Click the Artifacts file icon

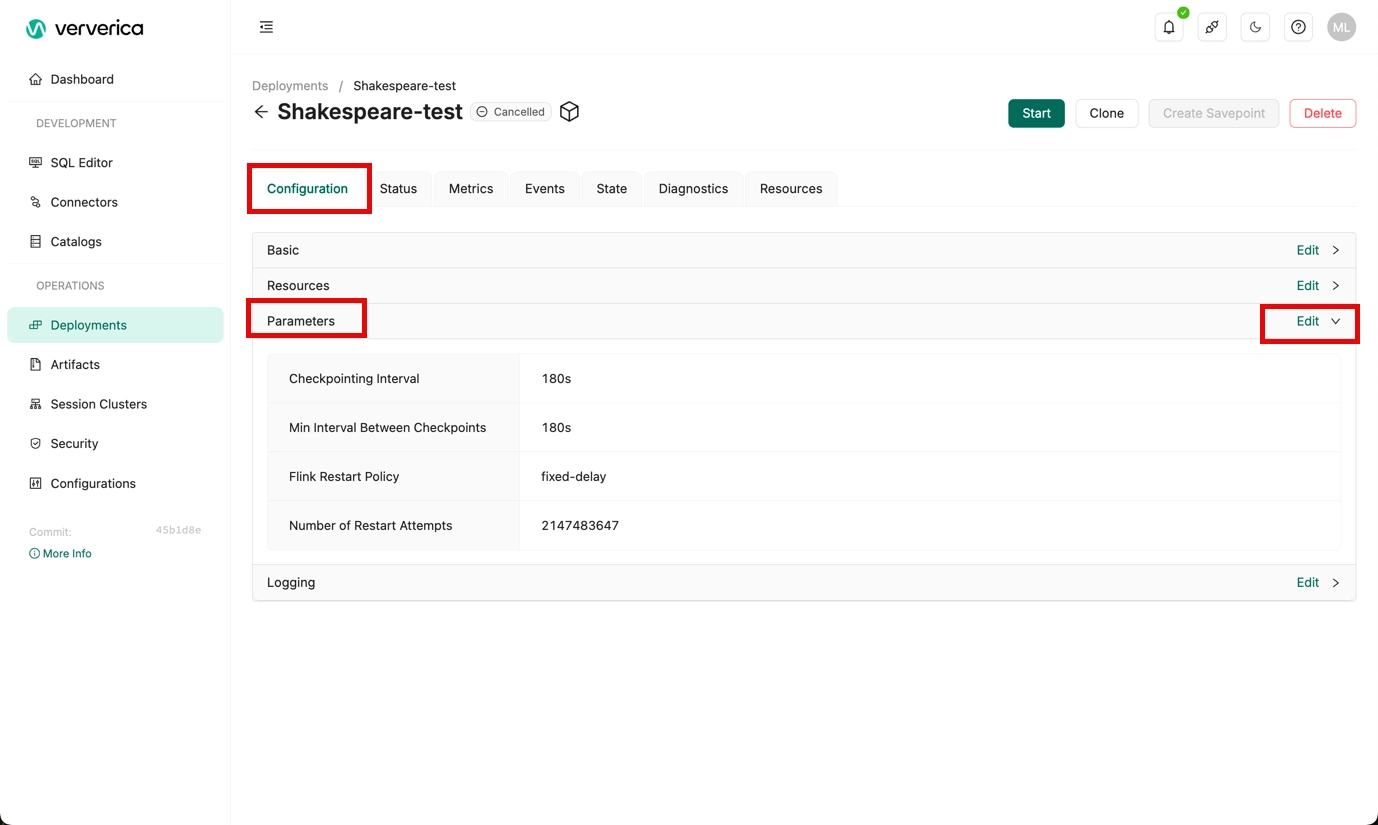(x=36, y=364)
